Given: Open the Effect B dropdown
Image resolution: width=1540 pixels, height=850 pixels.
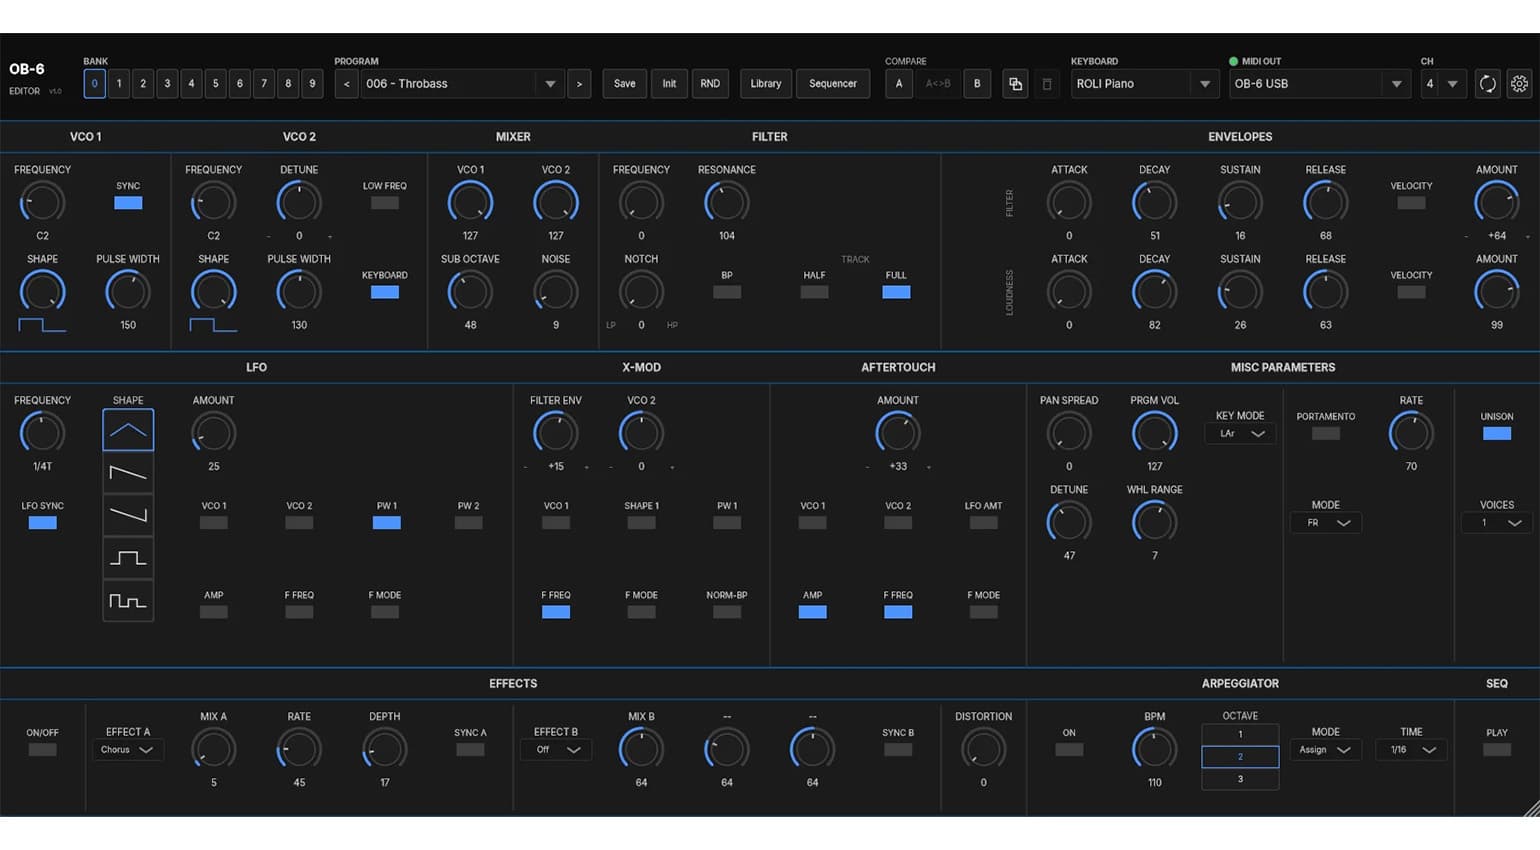Looking at the screenshot, I should point(556,750).
